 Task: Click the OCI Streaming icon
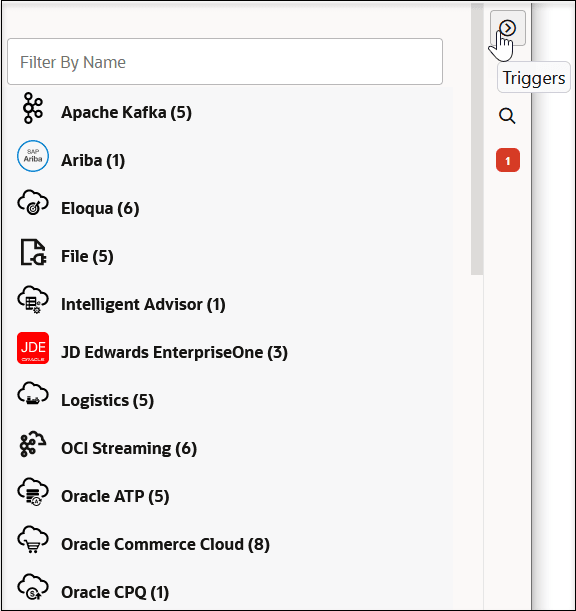click(33, 444)
